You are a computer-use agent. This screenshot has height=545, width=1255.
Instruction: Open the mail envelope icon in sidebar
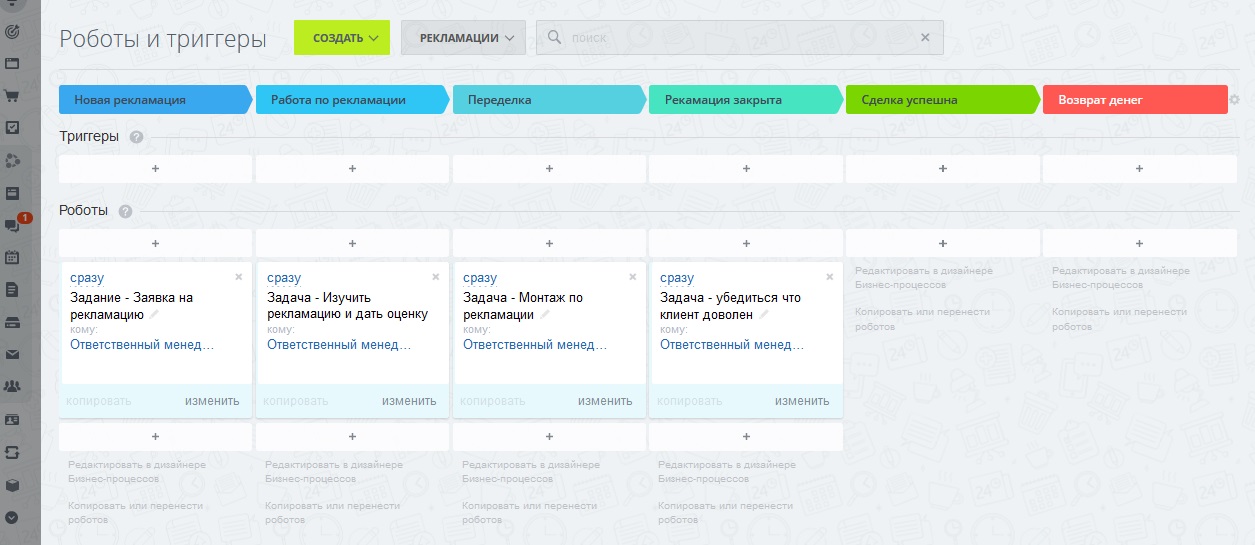click(x=12, y=354)
